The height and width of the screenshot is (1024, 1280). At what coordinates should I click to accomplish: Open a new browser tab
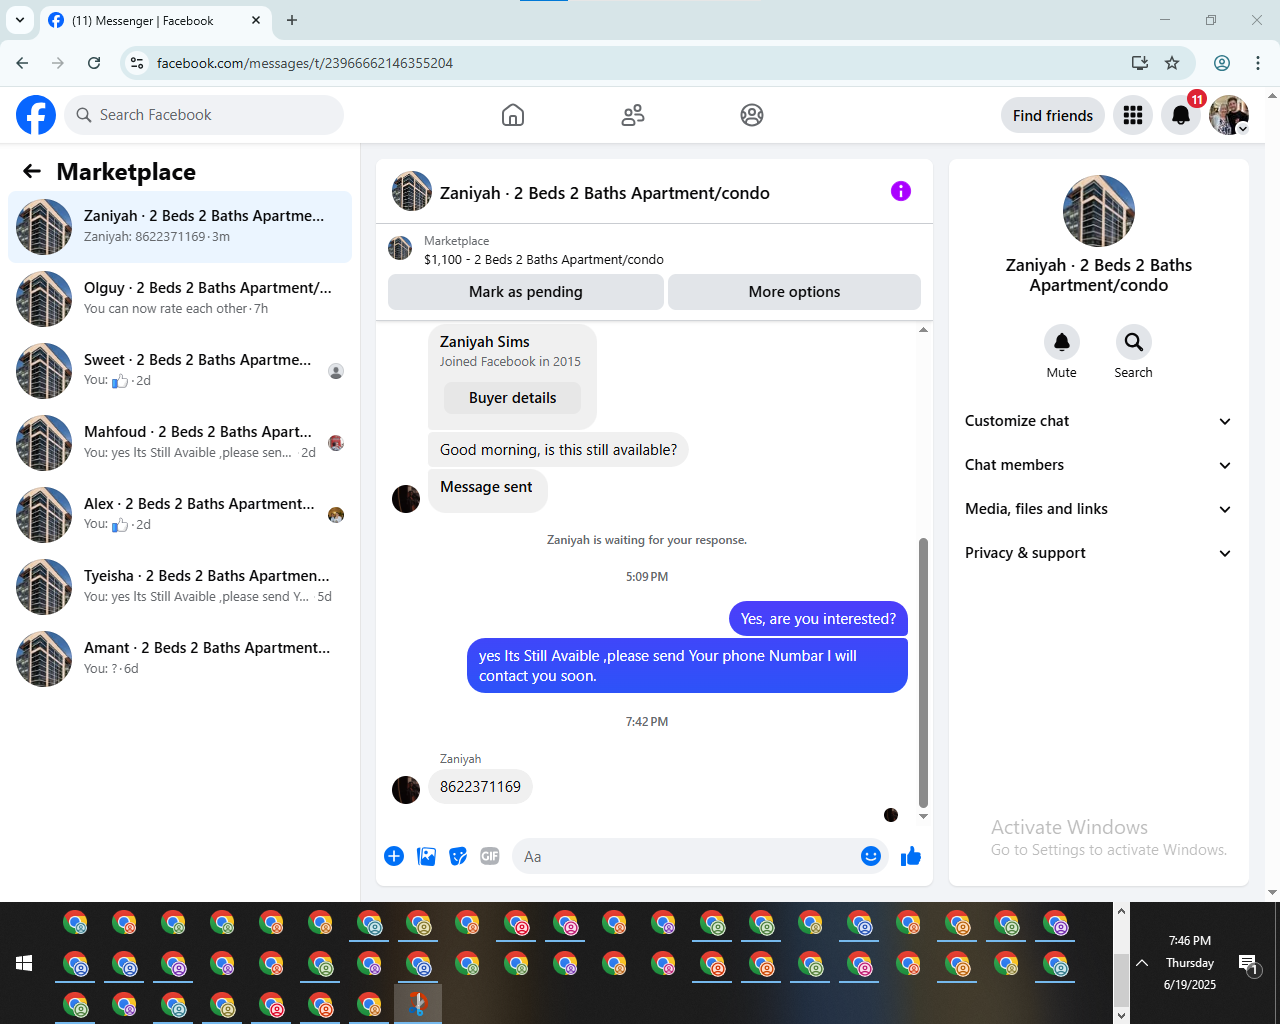[x=292, y=20]
